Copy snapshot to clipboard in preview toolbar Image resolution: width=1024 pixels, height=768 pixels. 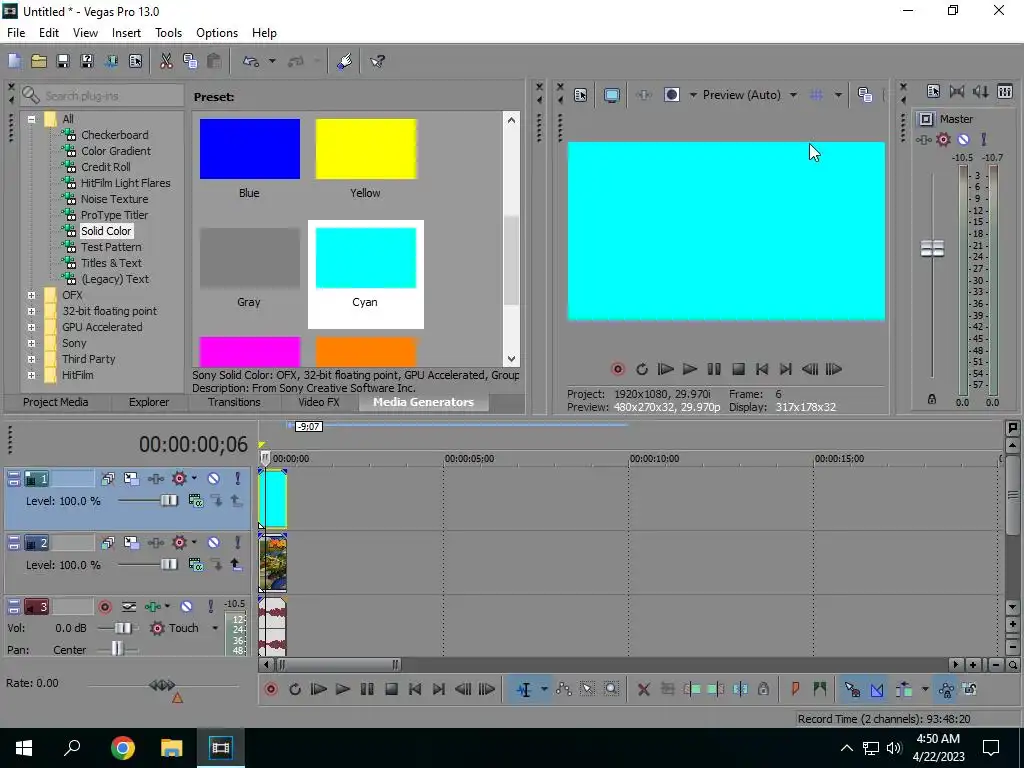point(865,95)
